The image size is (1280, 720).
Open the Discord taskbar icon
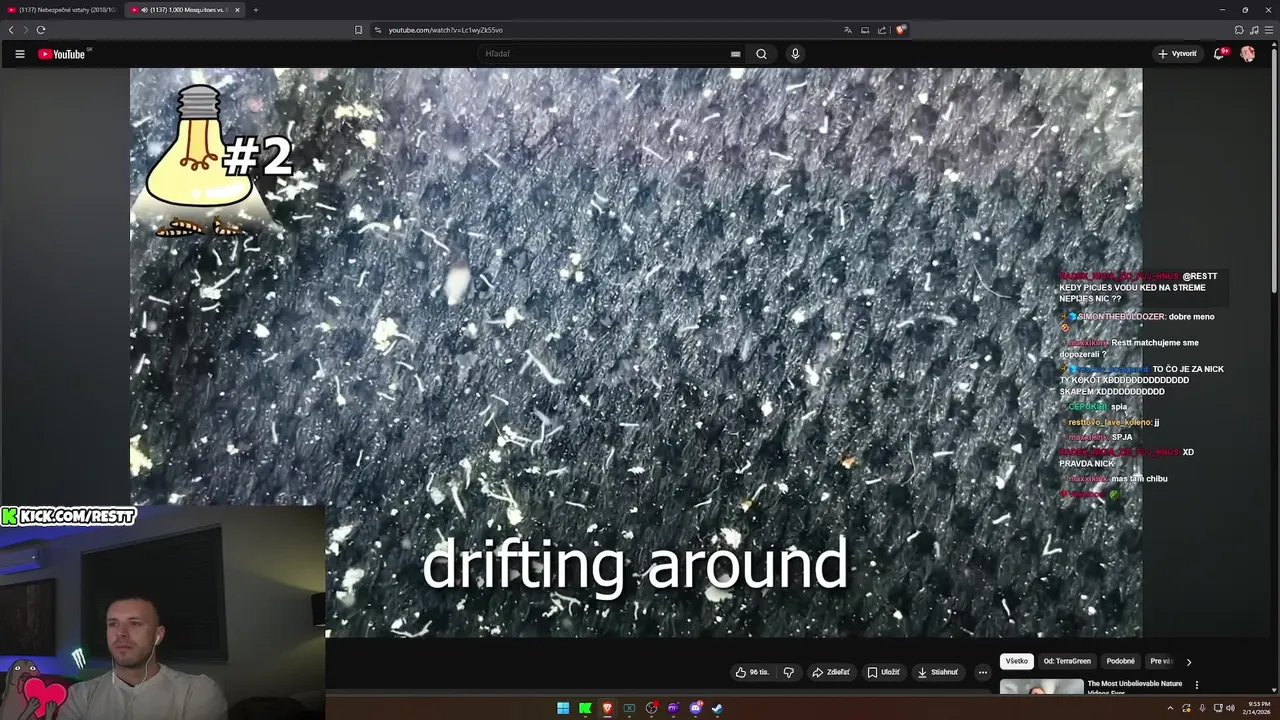click(x=696, y=708)
